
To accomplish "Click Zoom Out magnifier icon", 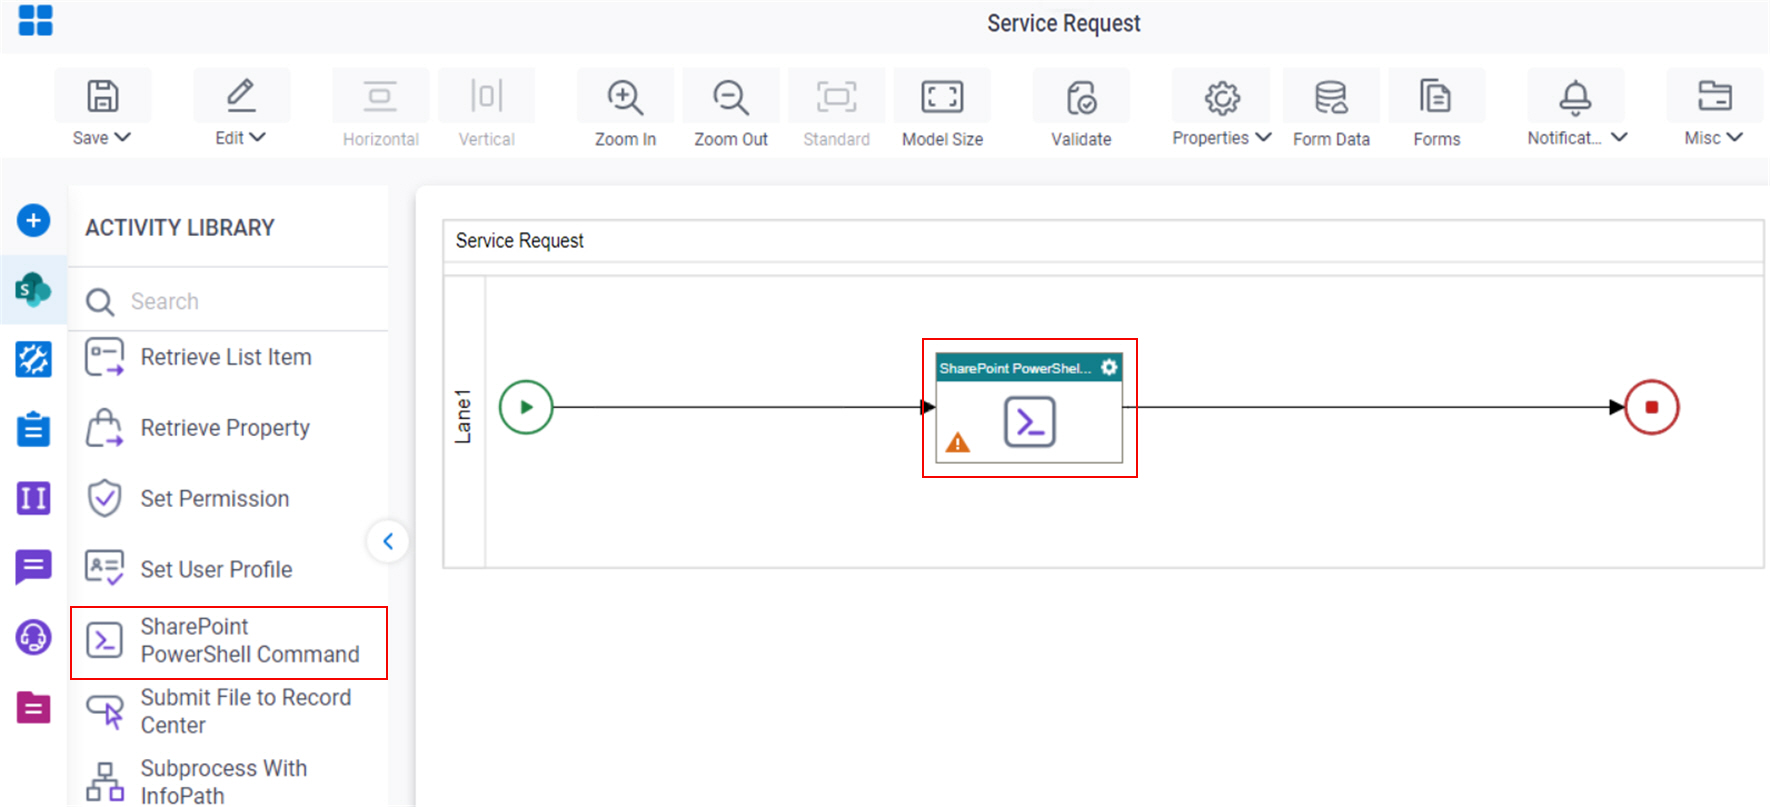I will pos(731,97).
